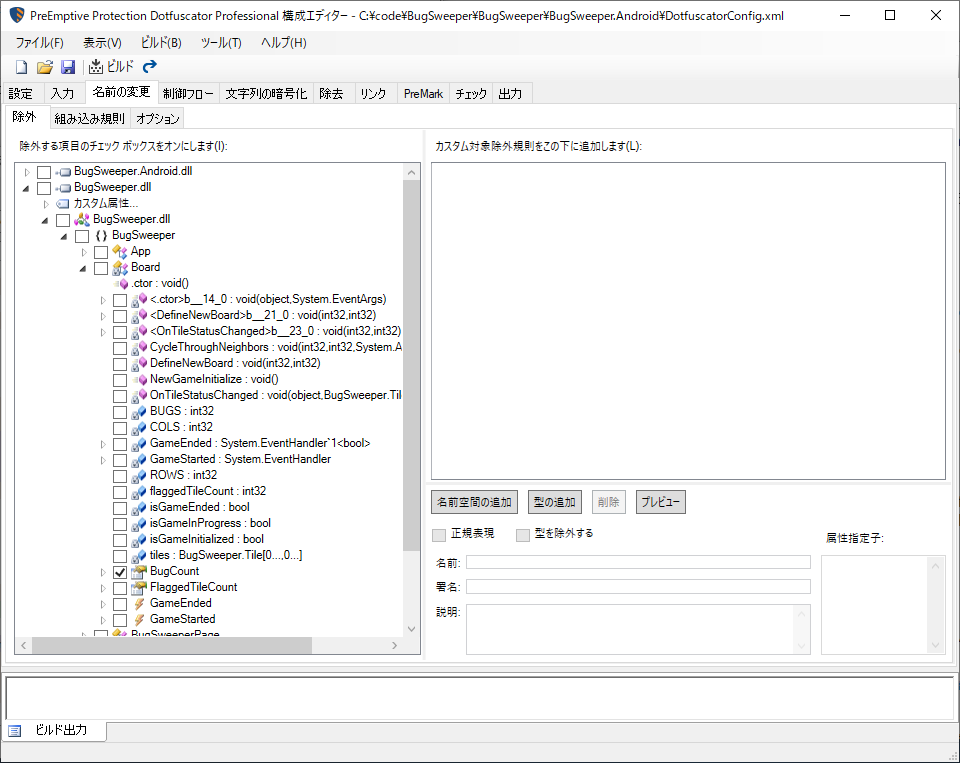Click the new file toolbar icon
This screenshot has height=763, width=960.
(21, 67)
